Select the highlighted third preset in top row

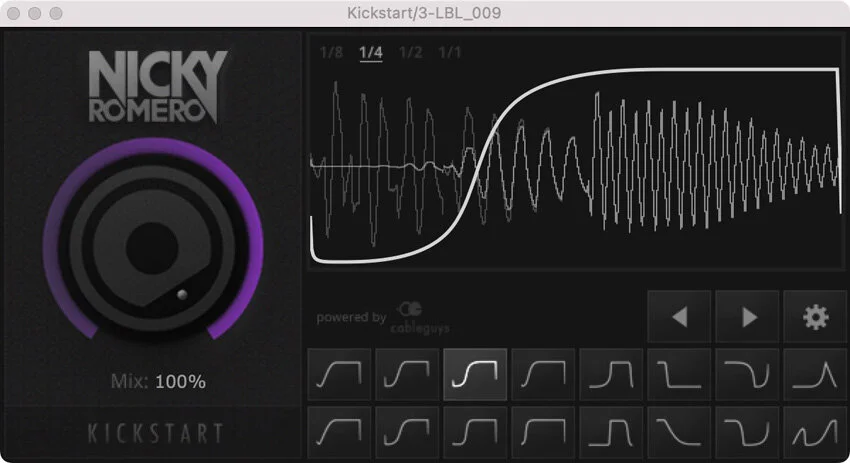tap(475, 375)
